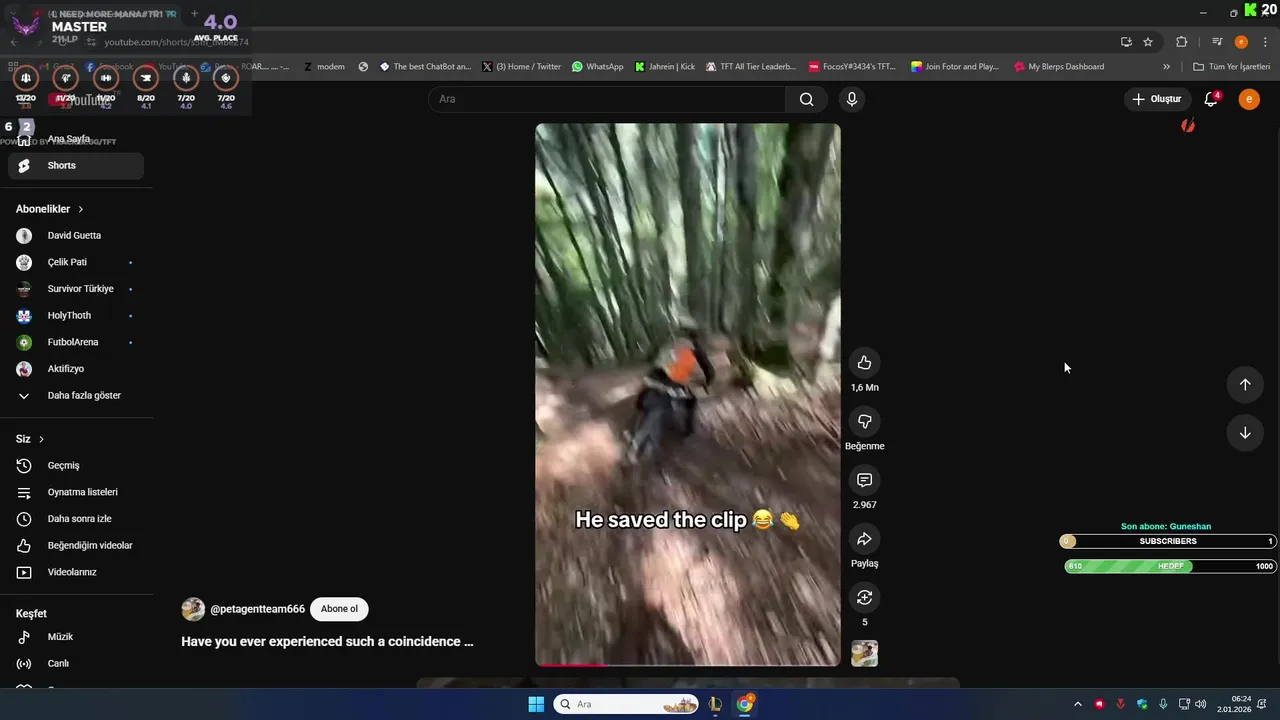Switch to Chrome in the taskbar
The height and width of the screenshot is (720, 1280).
click(x=745, y=704)
